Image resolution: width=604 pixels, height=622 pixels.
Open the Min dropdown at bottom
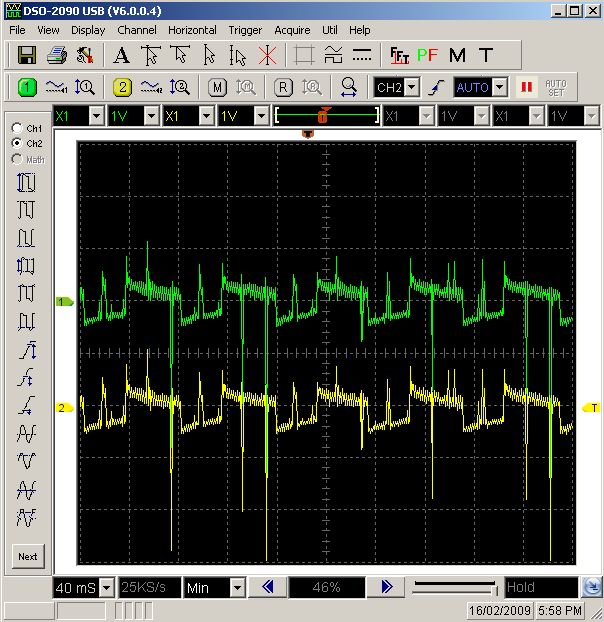(x=237, y=587)
